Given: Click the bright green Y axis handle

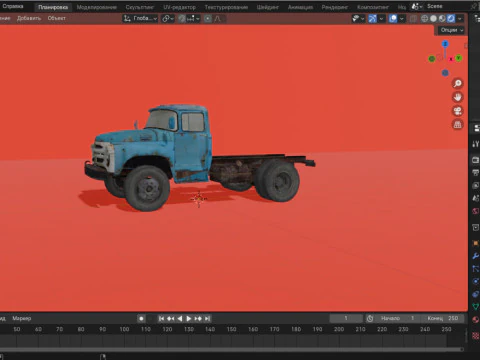Looking at the screenshot, I should (459, 58).
